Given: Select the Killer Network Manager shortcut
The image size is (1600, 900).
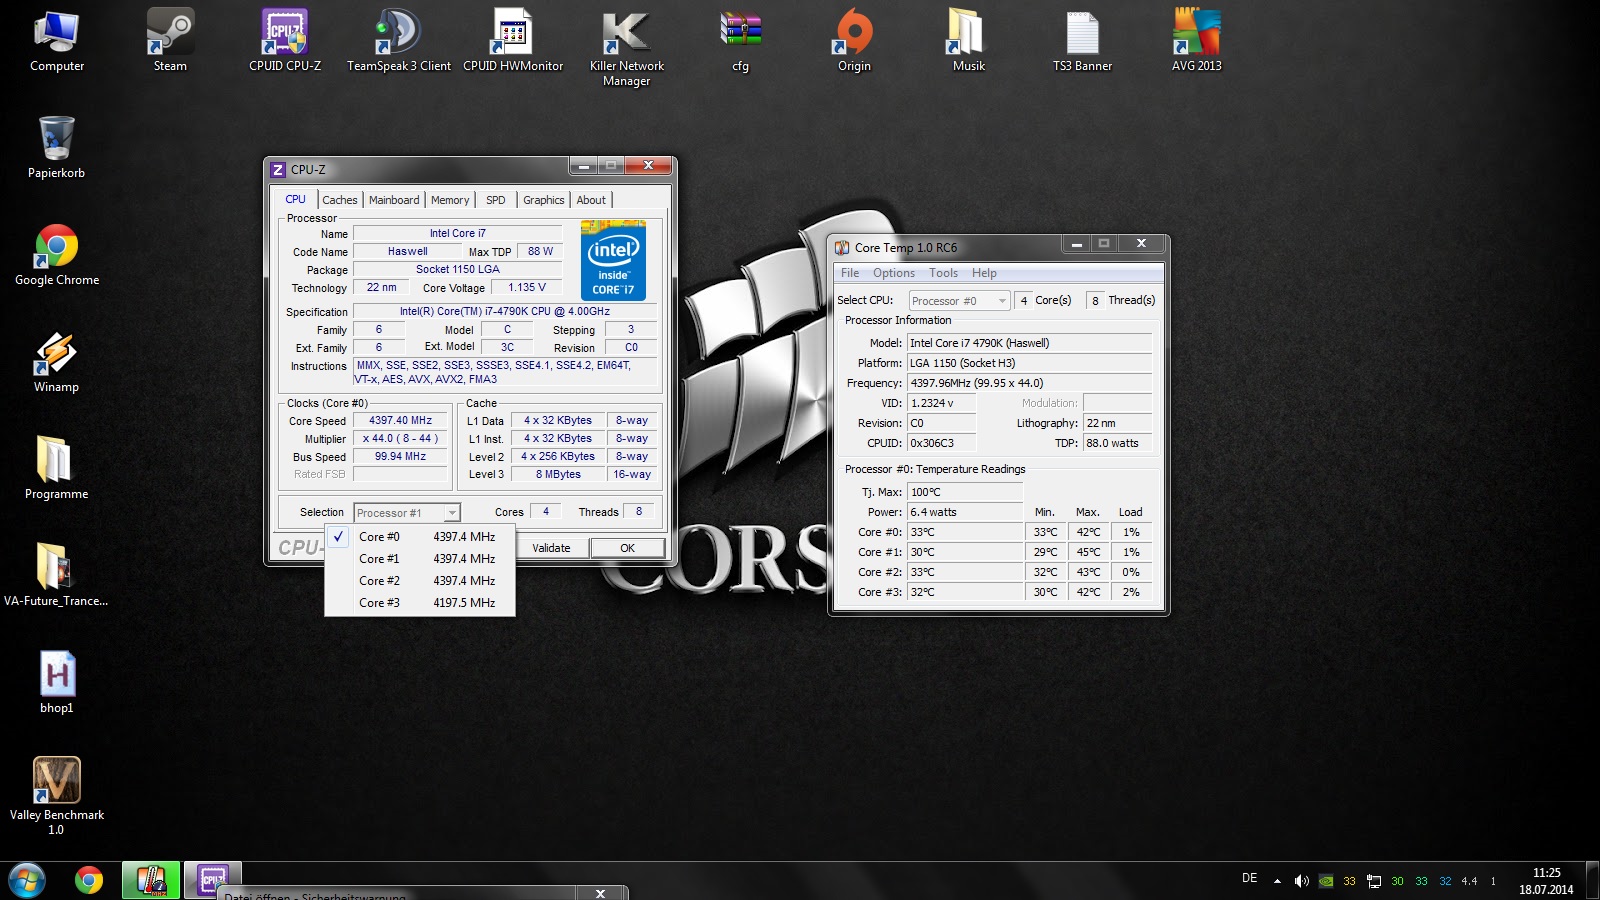Looking at the screenshot, I should point(627,47).
